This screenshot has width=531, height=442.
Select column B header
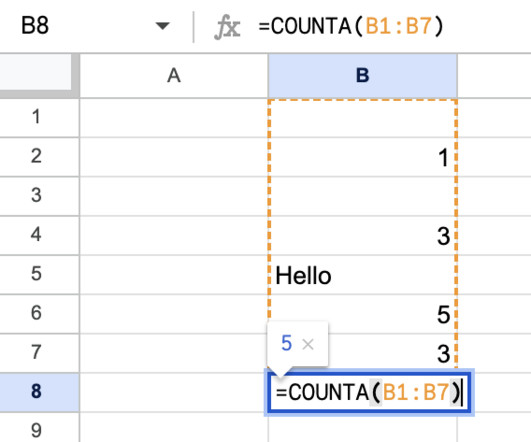362,76
